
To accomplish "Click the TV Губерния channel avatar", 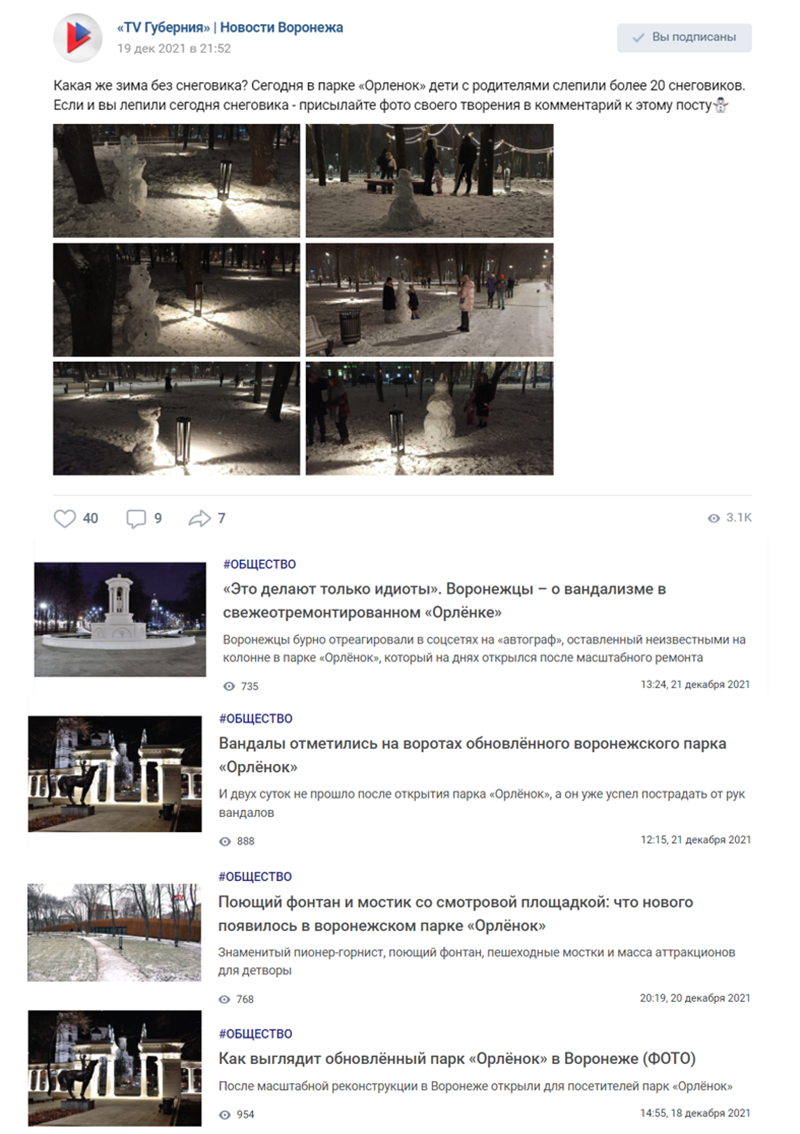I will [77, 38].
